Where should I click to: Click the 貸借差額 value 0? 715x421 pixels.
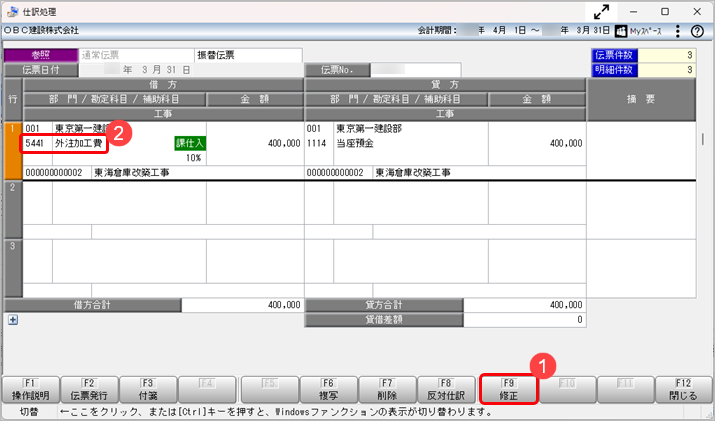click(524, 320)
